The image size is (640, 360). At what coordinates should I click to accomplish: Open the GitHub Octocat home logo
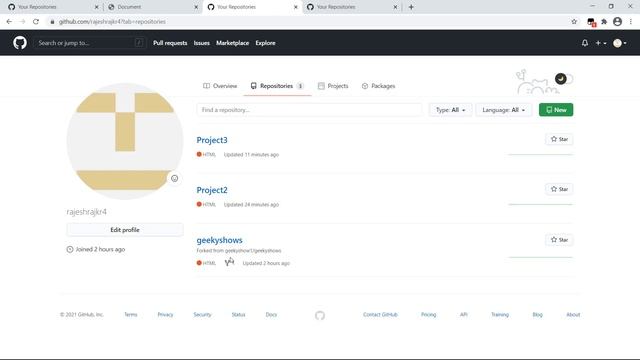(20, 42)
